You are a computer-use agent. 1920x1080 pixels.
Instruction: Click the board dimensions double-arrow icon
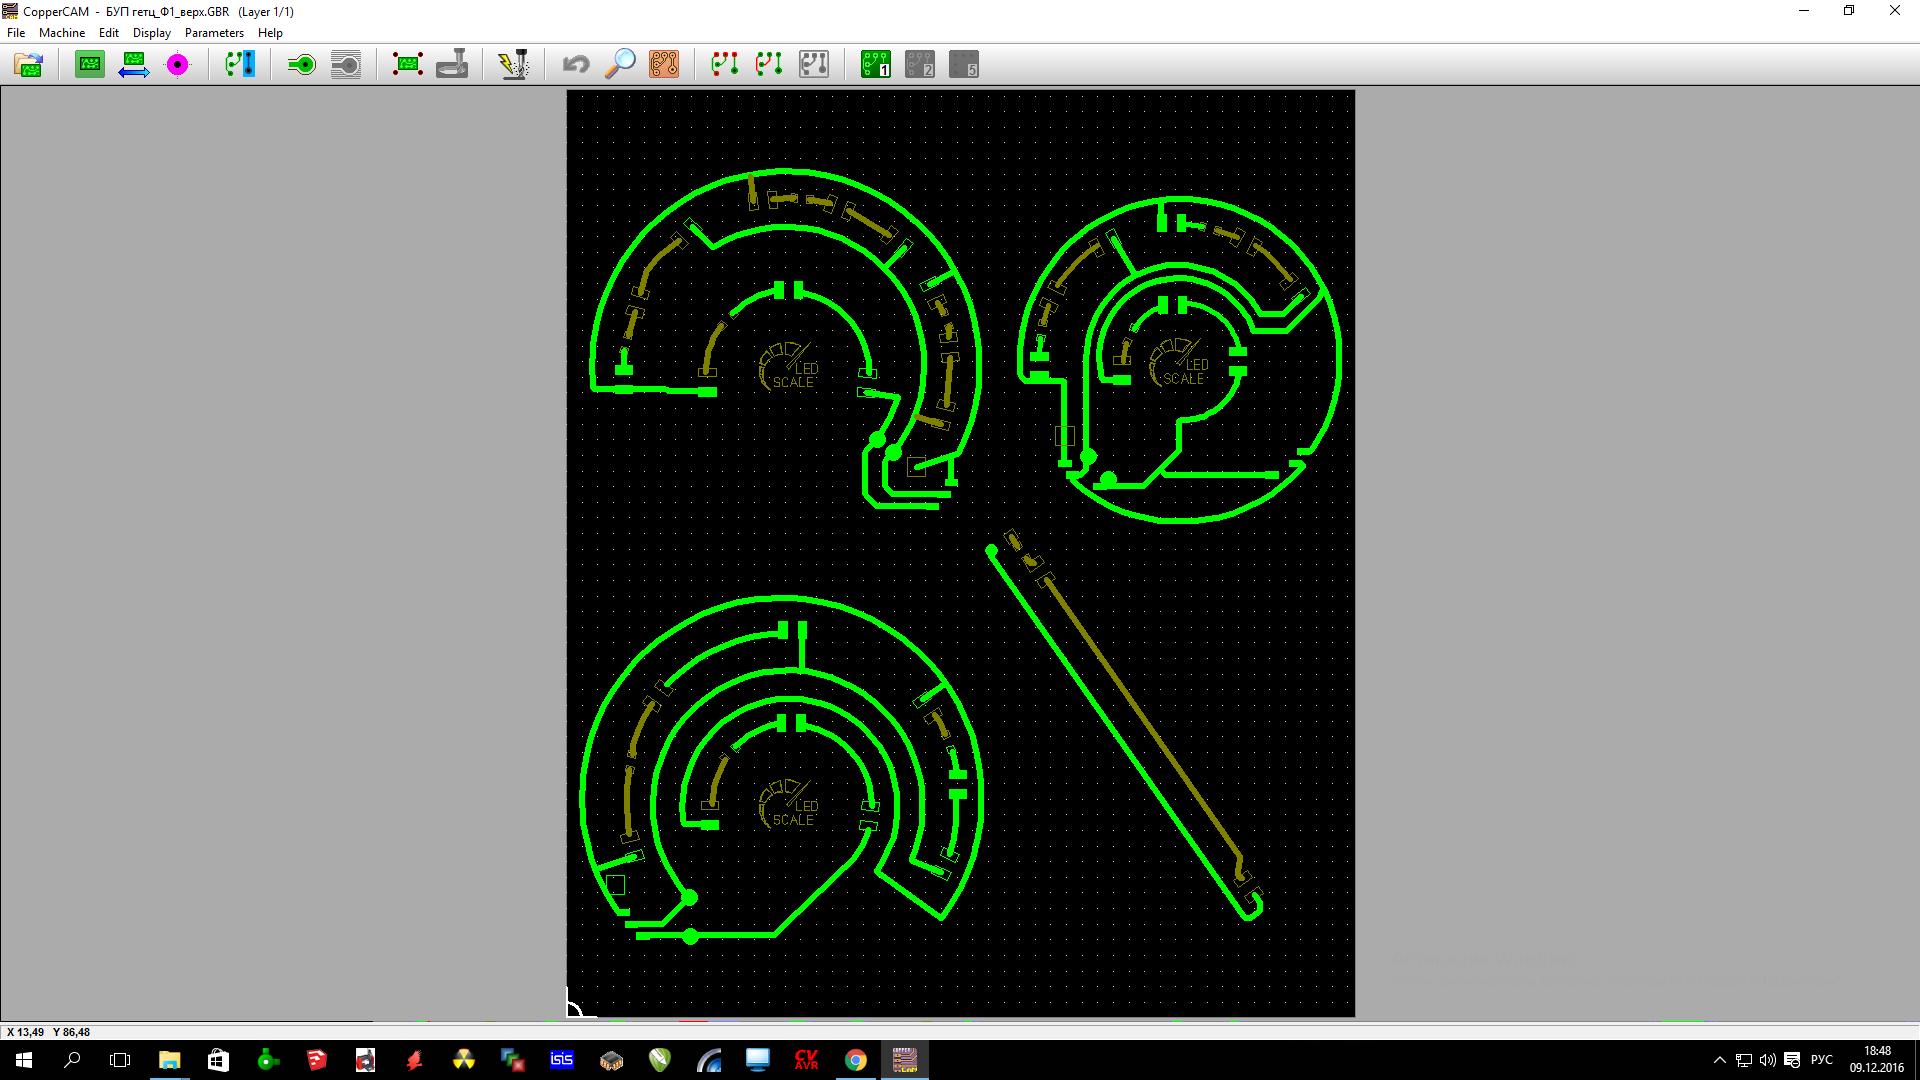coord(133,65)
